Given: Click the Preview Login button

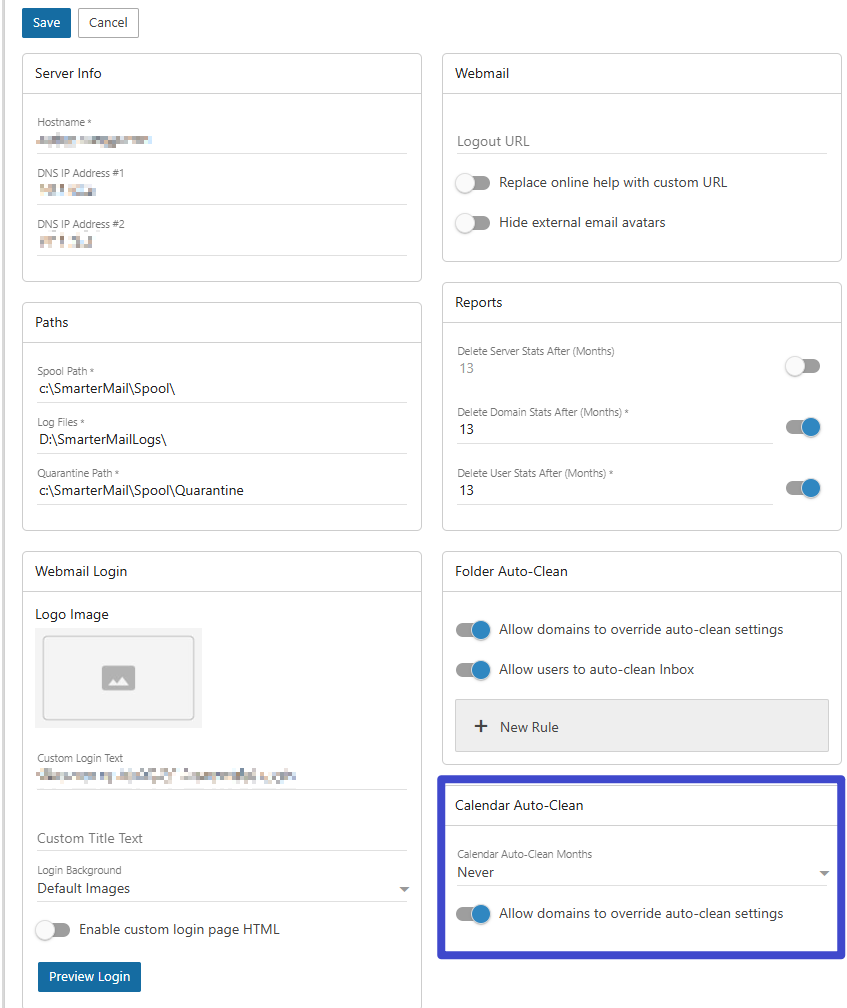Looking at the screenshot, I should [89, 976].
